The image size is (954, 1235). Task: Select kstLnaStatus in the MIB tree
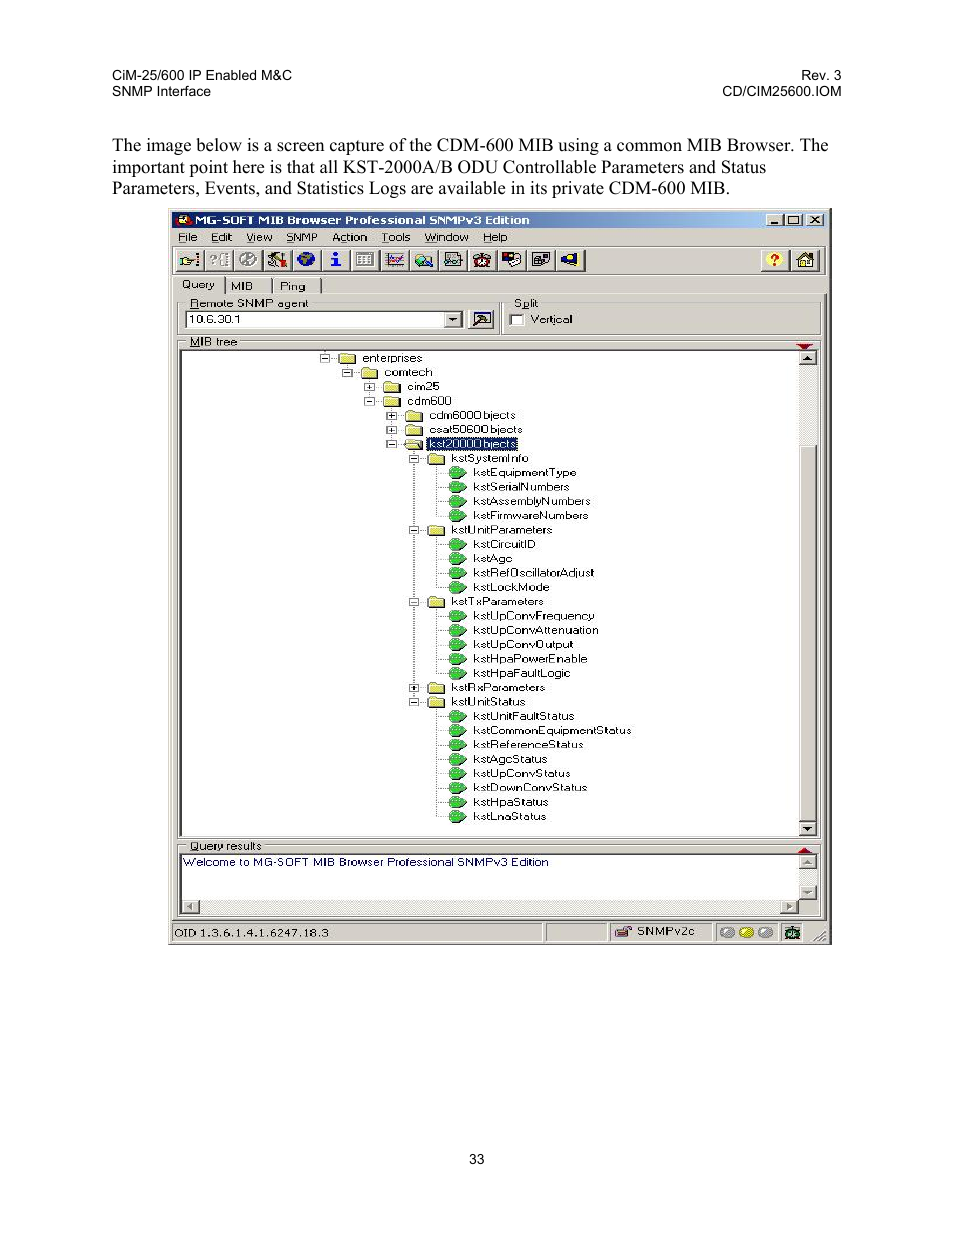pos(509,817)
